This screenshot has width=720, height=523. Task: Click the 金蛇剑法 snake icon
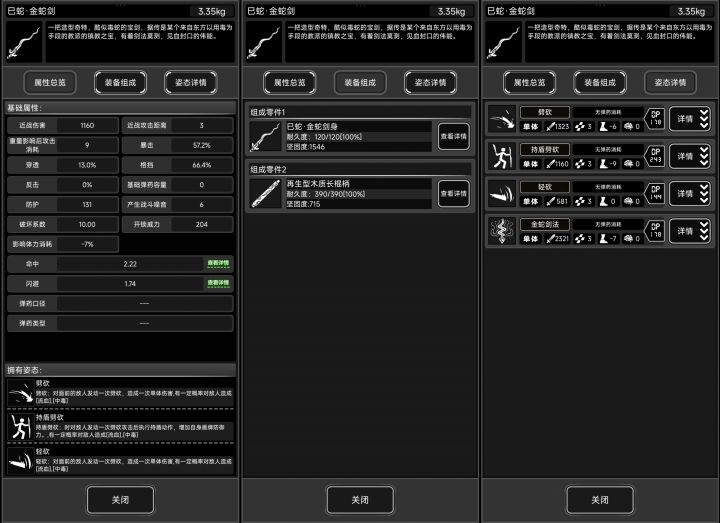pos(502,231)
